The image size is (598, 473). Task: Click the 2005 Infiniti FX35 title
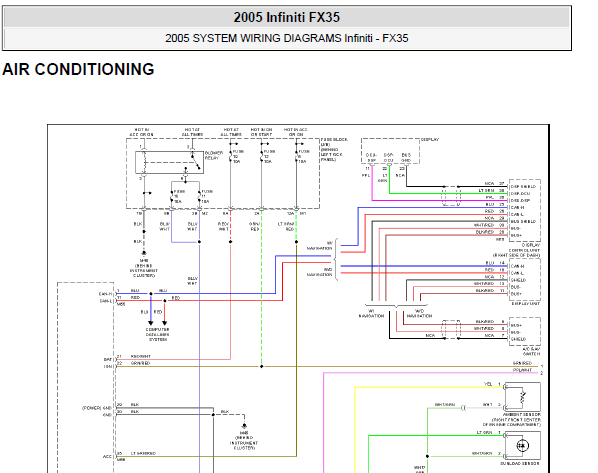click(x=287, y=17)
